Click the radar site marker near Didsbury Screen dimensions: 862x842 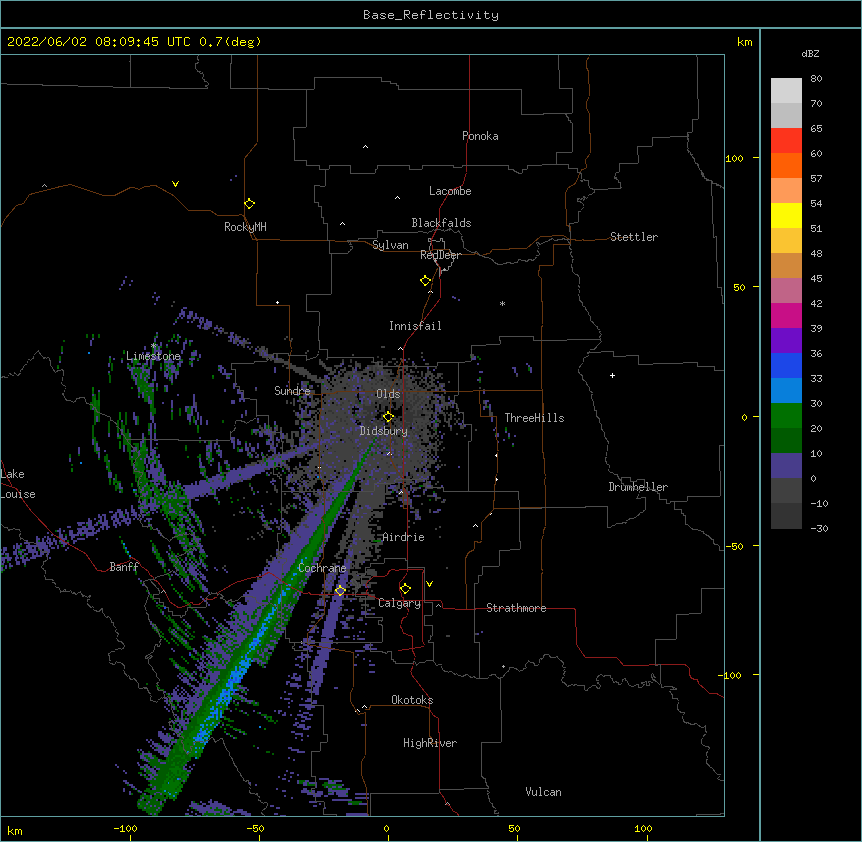[388, 417]
